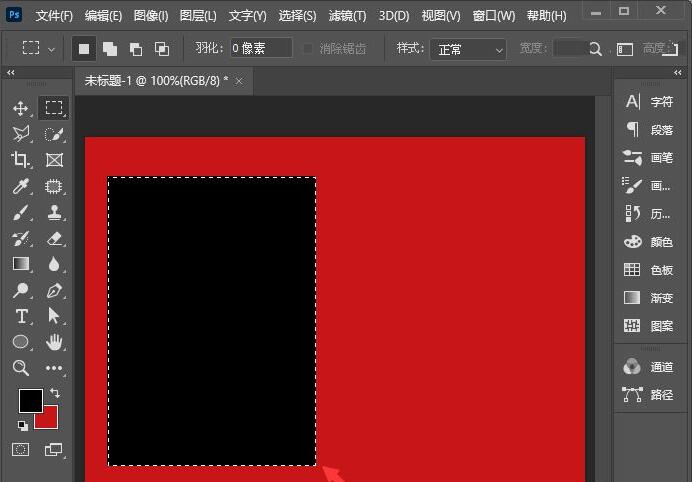
Task: Select the Crop tool
Action: 20,159
